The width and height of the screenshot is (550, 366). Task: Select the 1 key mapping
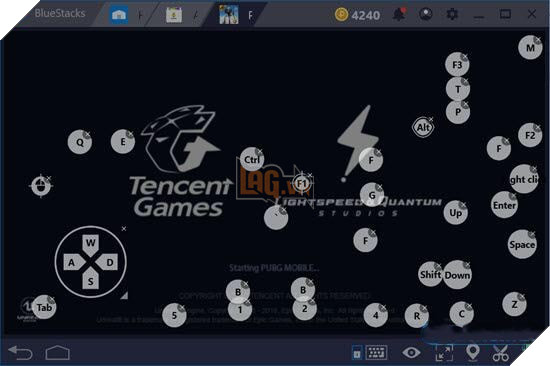click(x=240, y=310)
